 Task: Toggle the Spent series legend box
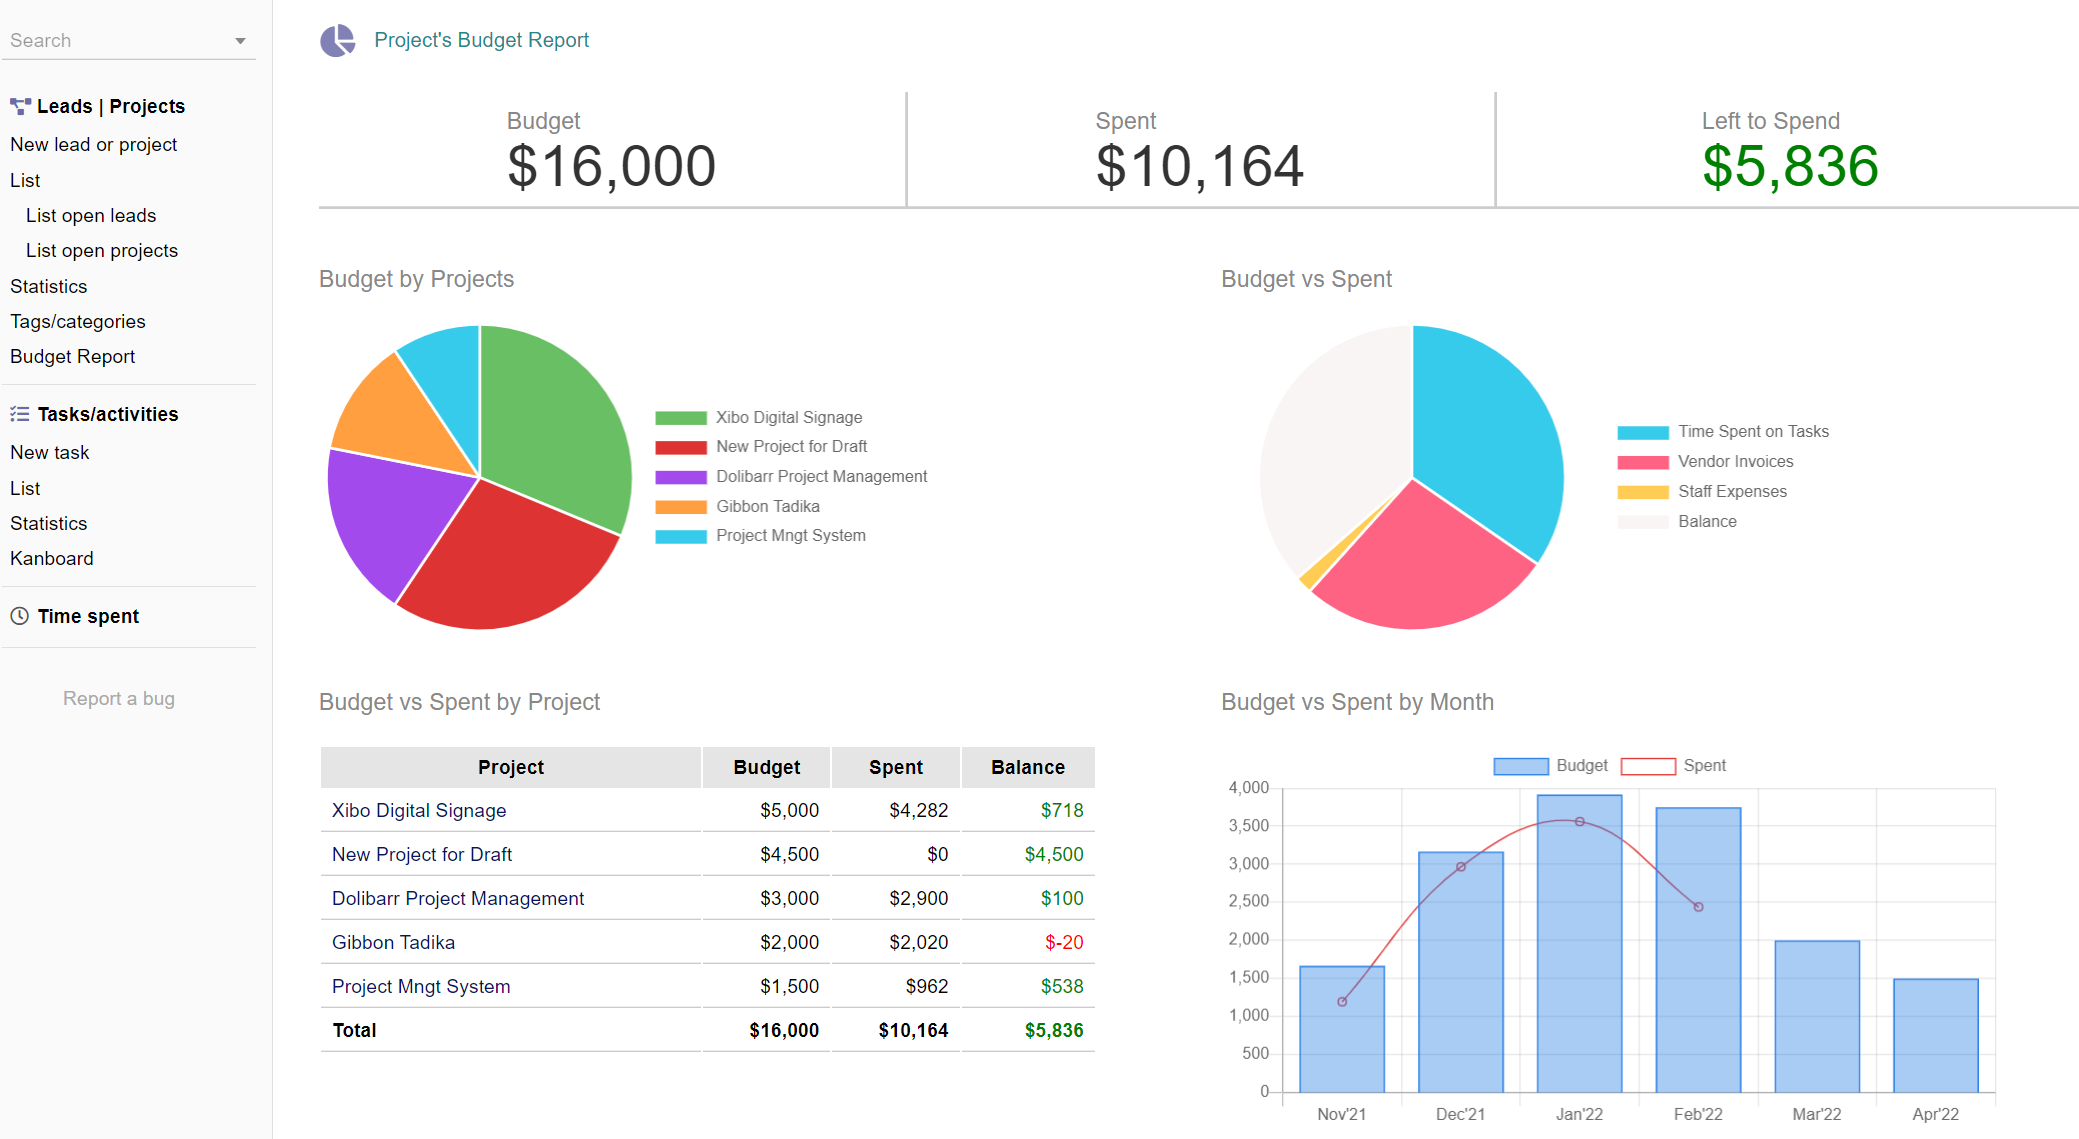pyautogui.click(x=1647, y=766)
